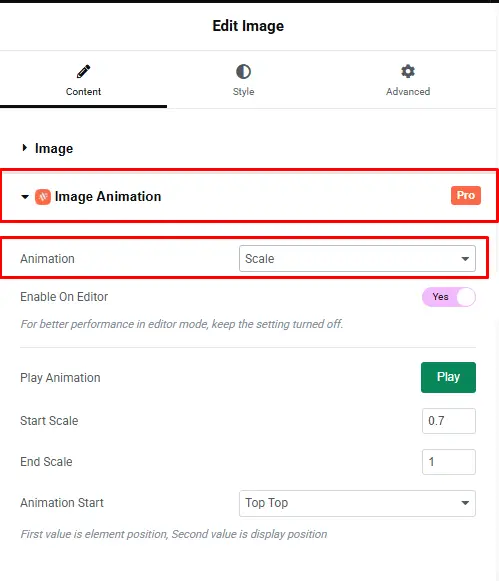Expand the Image section arrow
The width and height of the screenshot is (499, 581).
coord(25,148)
